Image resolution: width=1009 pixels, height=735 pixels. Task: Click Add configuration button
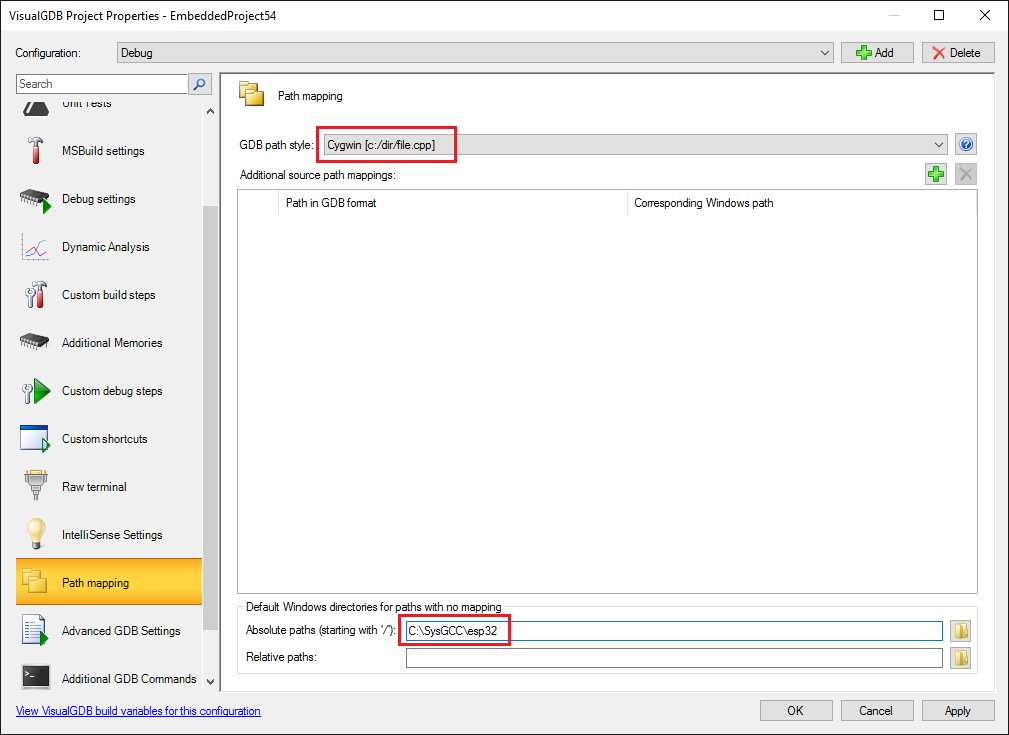(877, 53)
